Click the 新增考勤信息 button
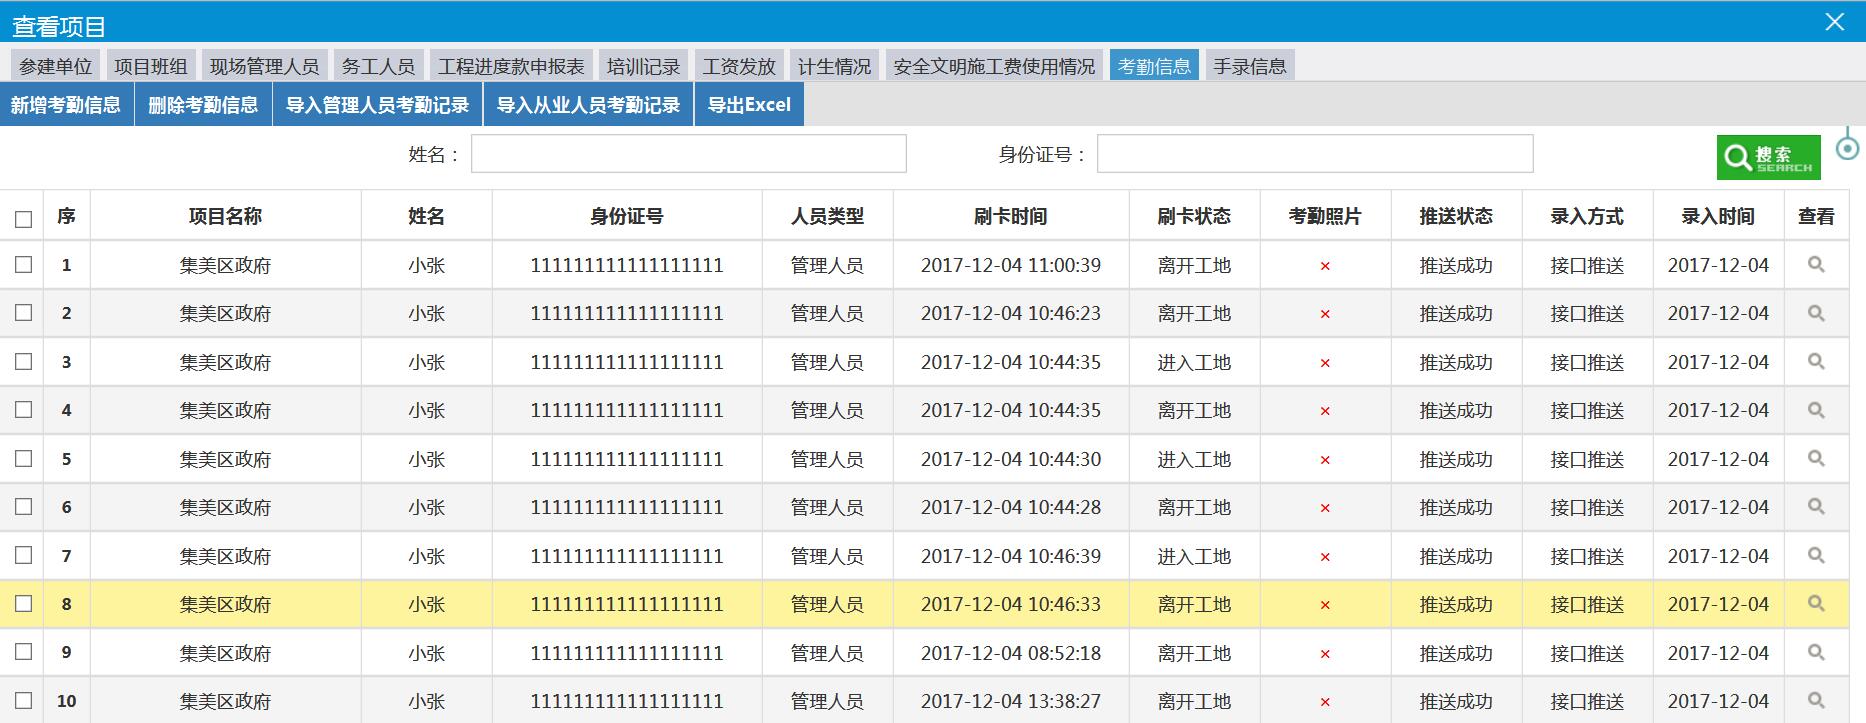The height and width of the screenshot is (723, 1866). pyautogui.click(x=66, y=105)
